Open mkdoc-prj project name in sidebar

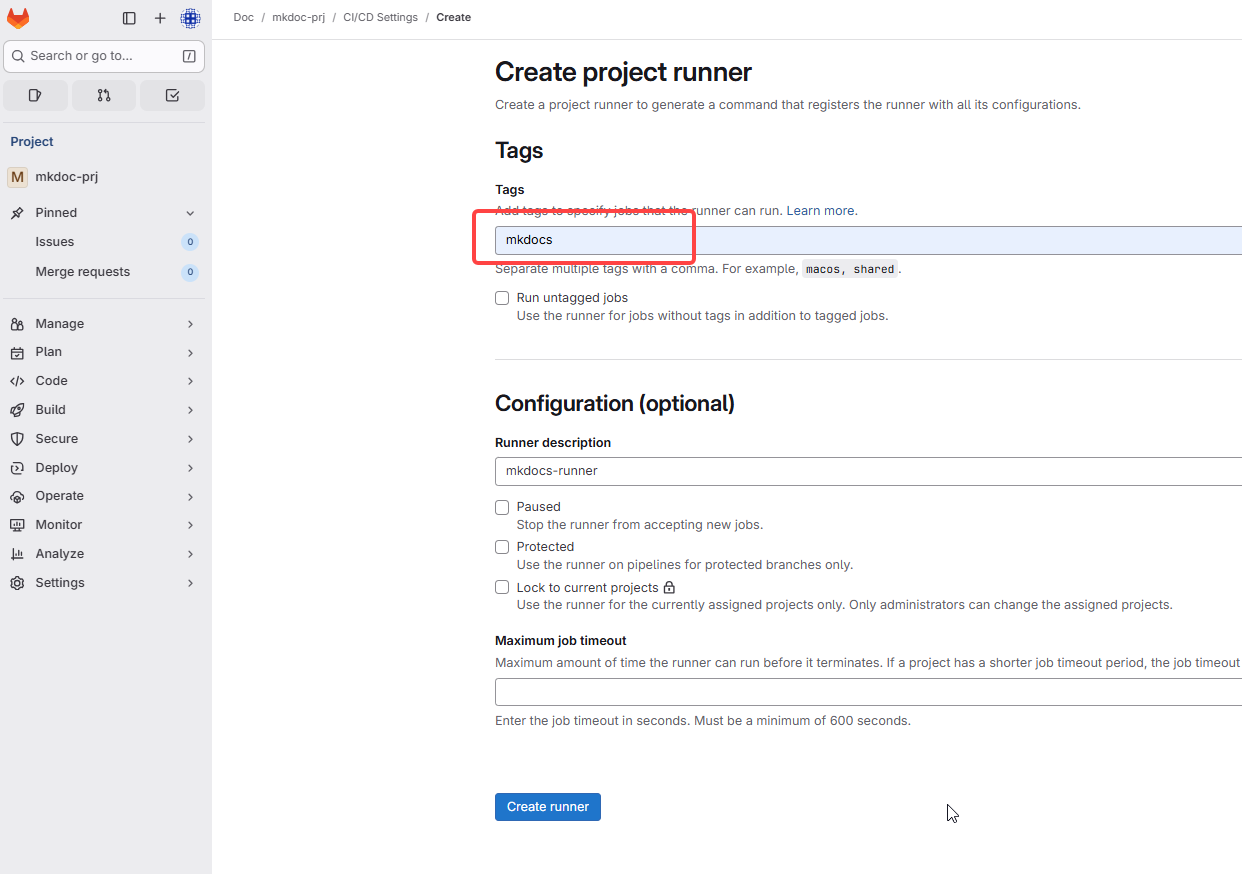pos(67,177)
